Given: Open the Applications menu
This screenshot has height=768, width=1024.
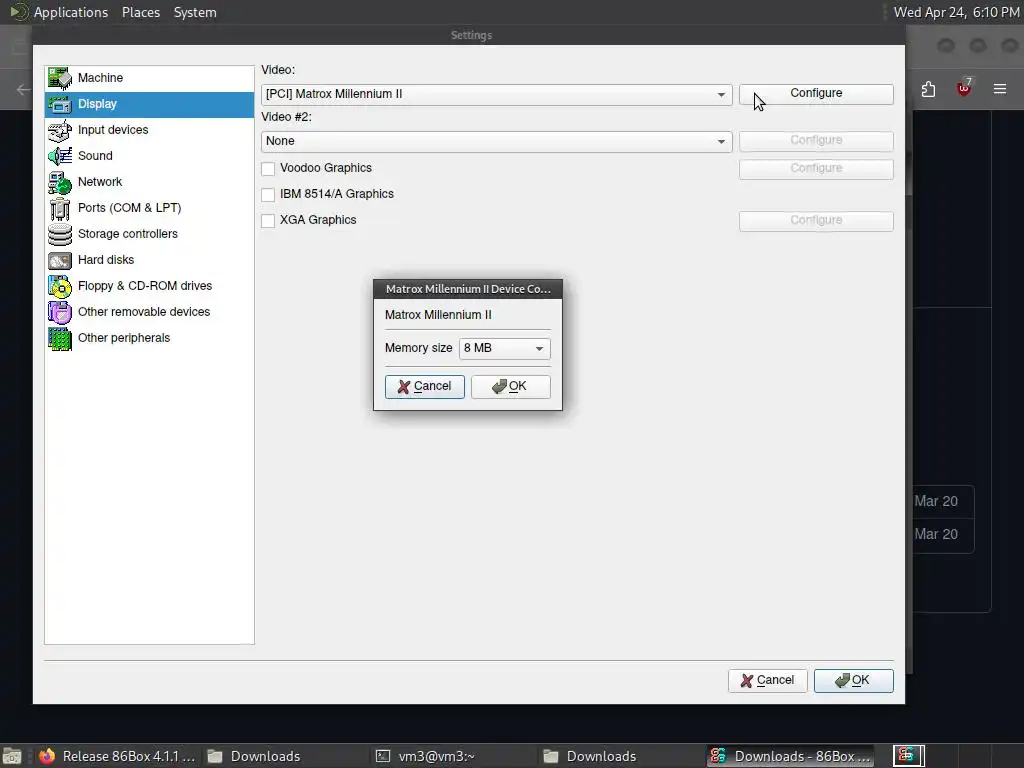Looking at the screenshot, I should click(71, 12).
